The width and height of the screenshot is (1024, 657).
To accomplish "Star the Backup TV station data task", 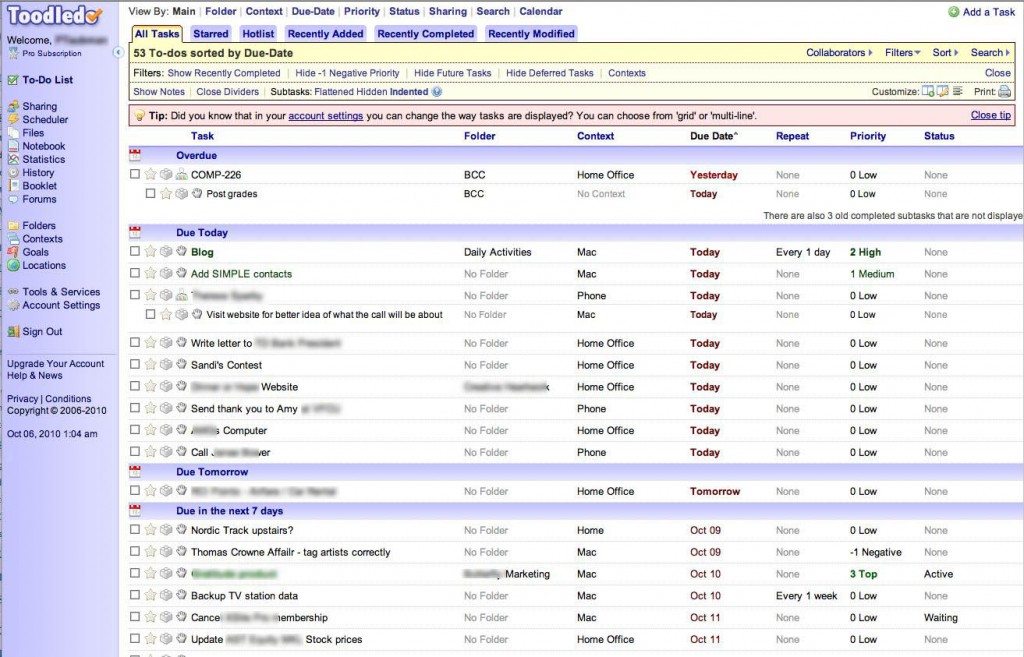I will tap(150, 595).
